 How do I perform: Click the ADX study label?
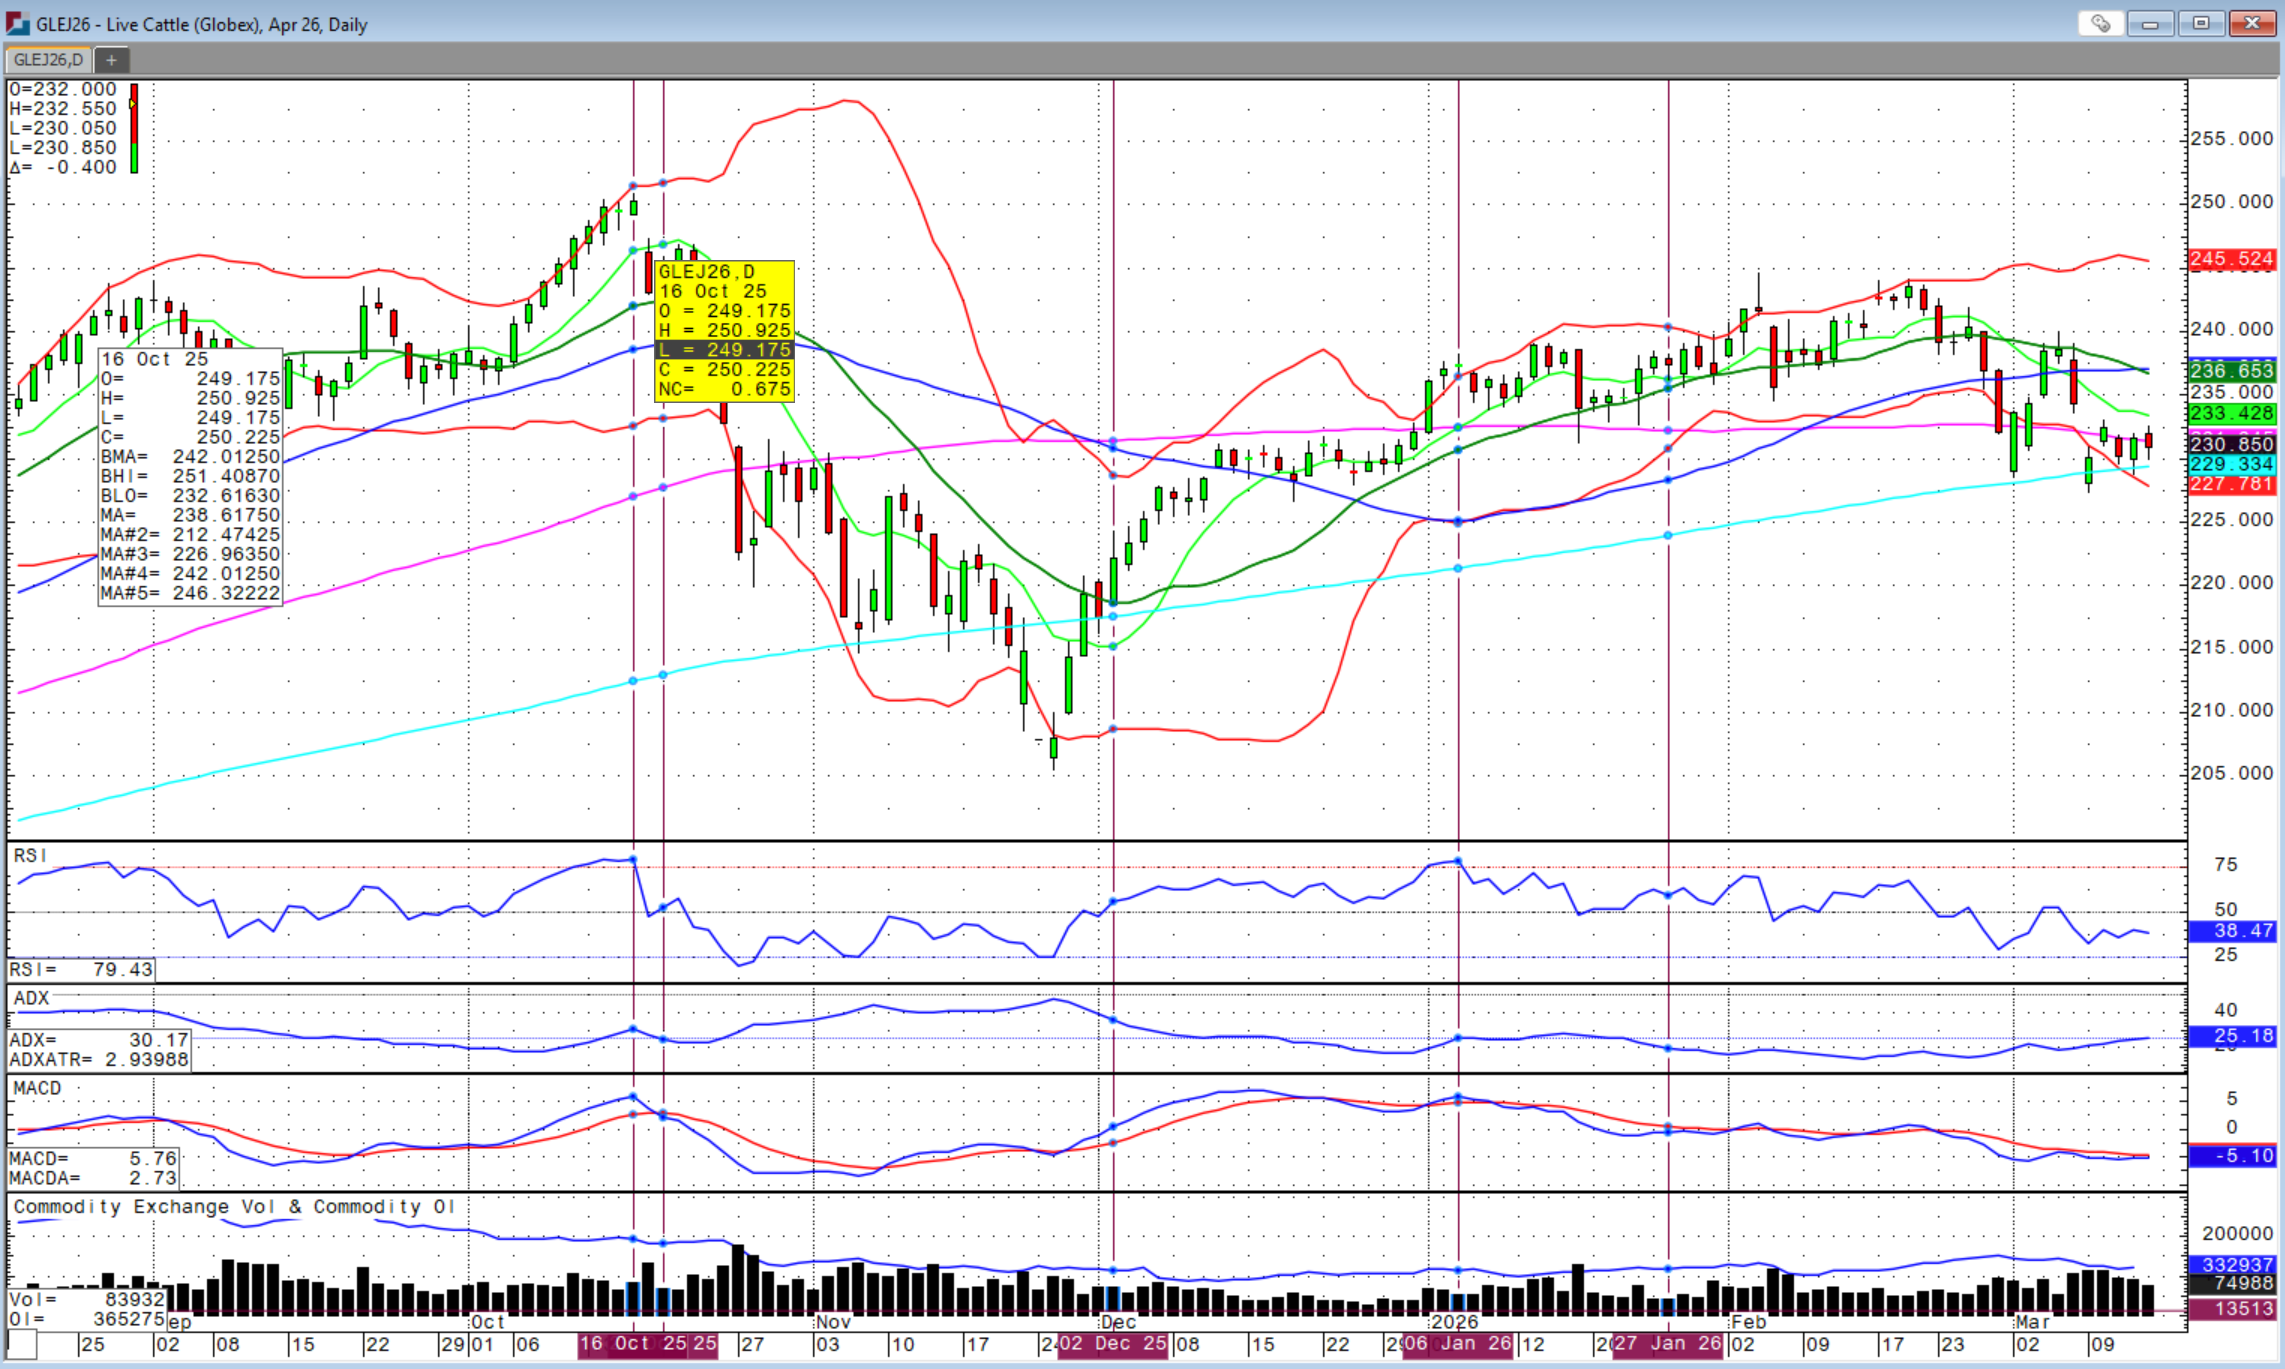coord(31,998)
